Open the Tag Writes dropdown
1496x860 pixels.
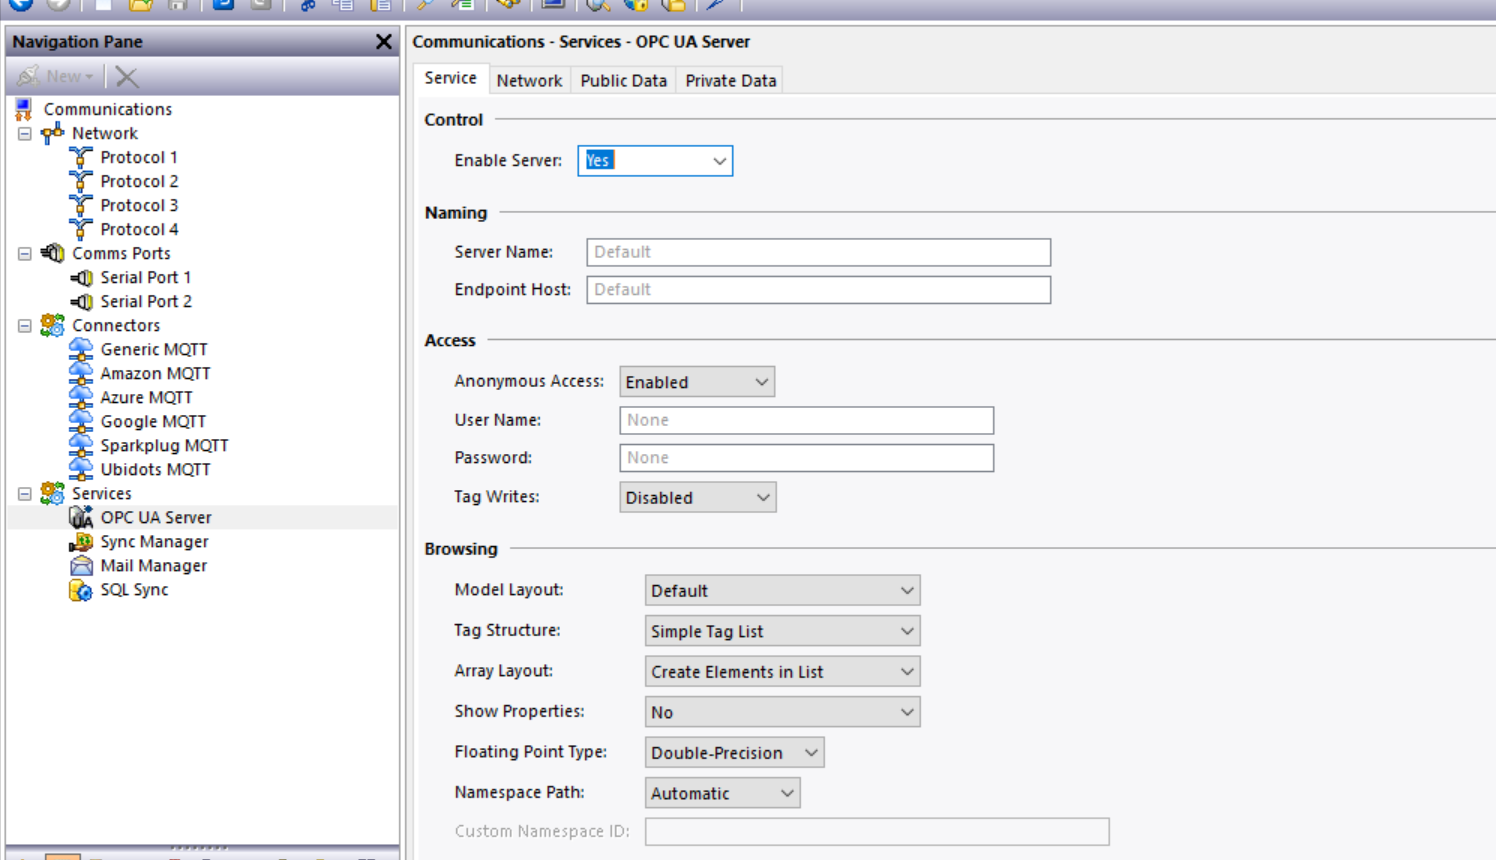coord(697,498)
